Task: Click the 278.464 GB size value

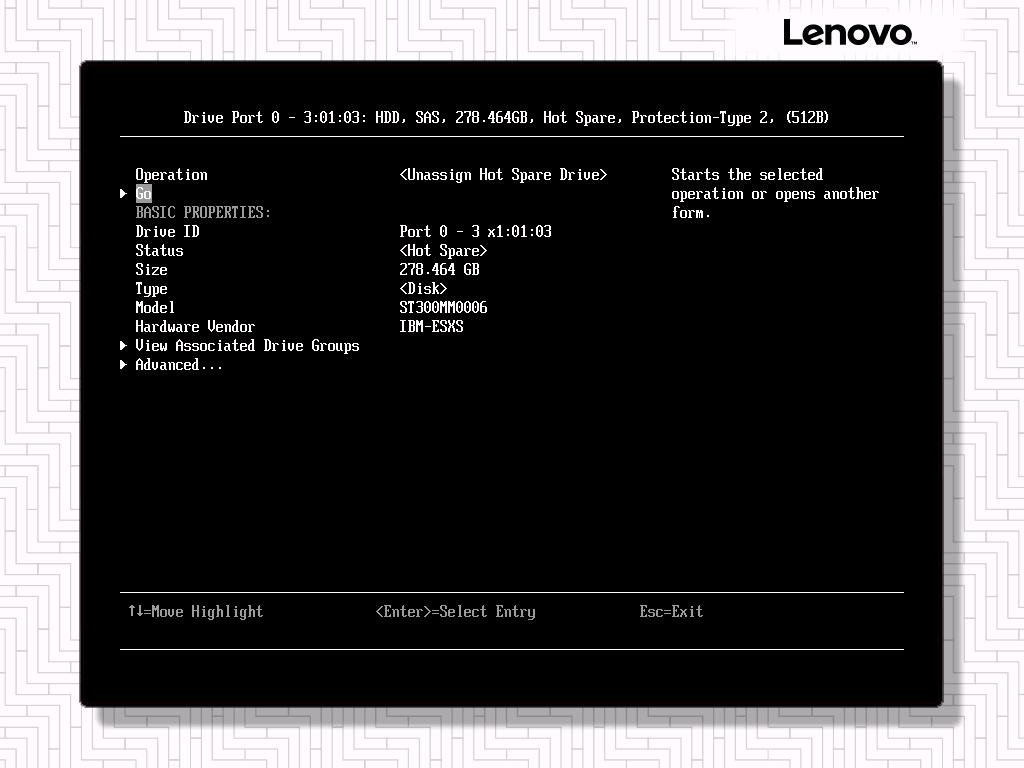Action: pyautogui.click(x=439, y=270)
